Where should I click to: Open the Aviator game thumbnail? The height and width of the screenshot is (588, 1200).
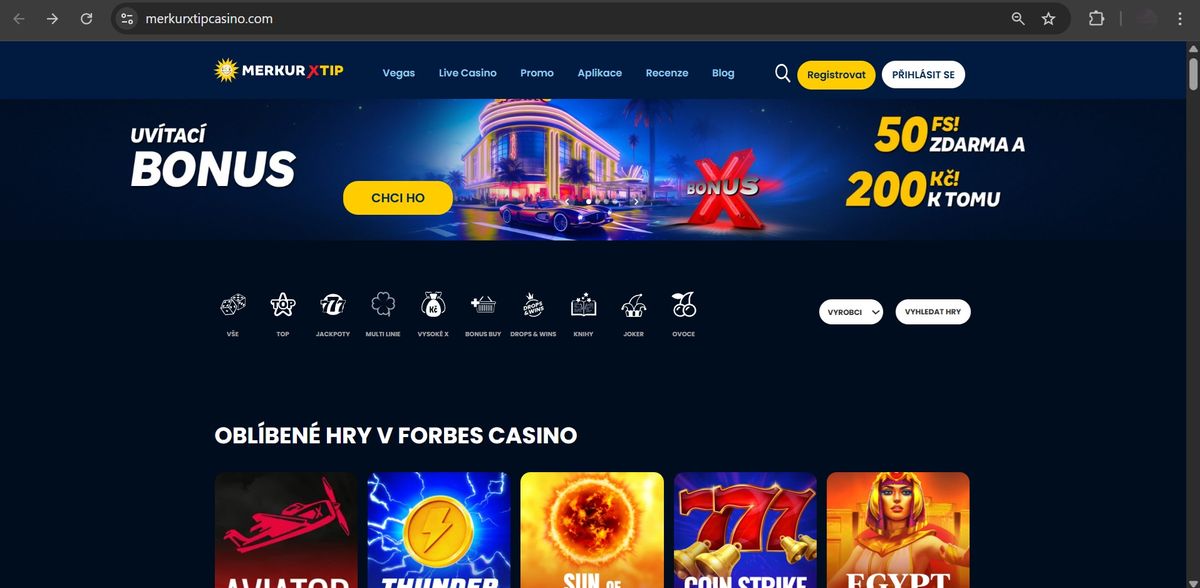coord(286,530)
